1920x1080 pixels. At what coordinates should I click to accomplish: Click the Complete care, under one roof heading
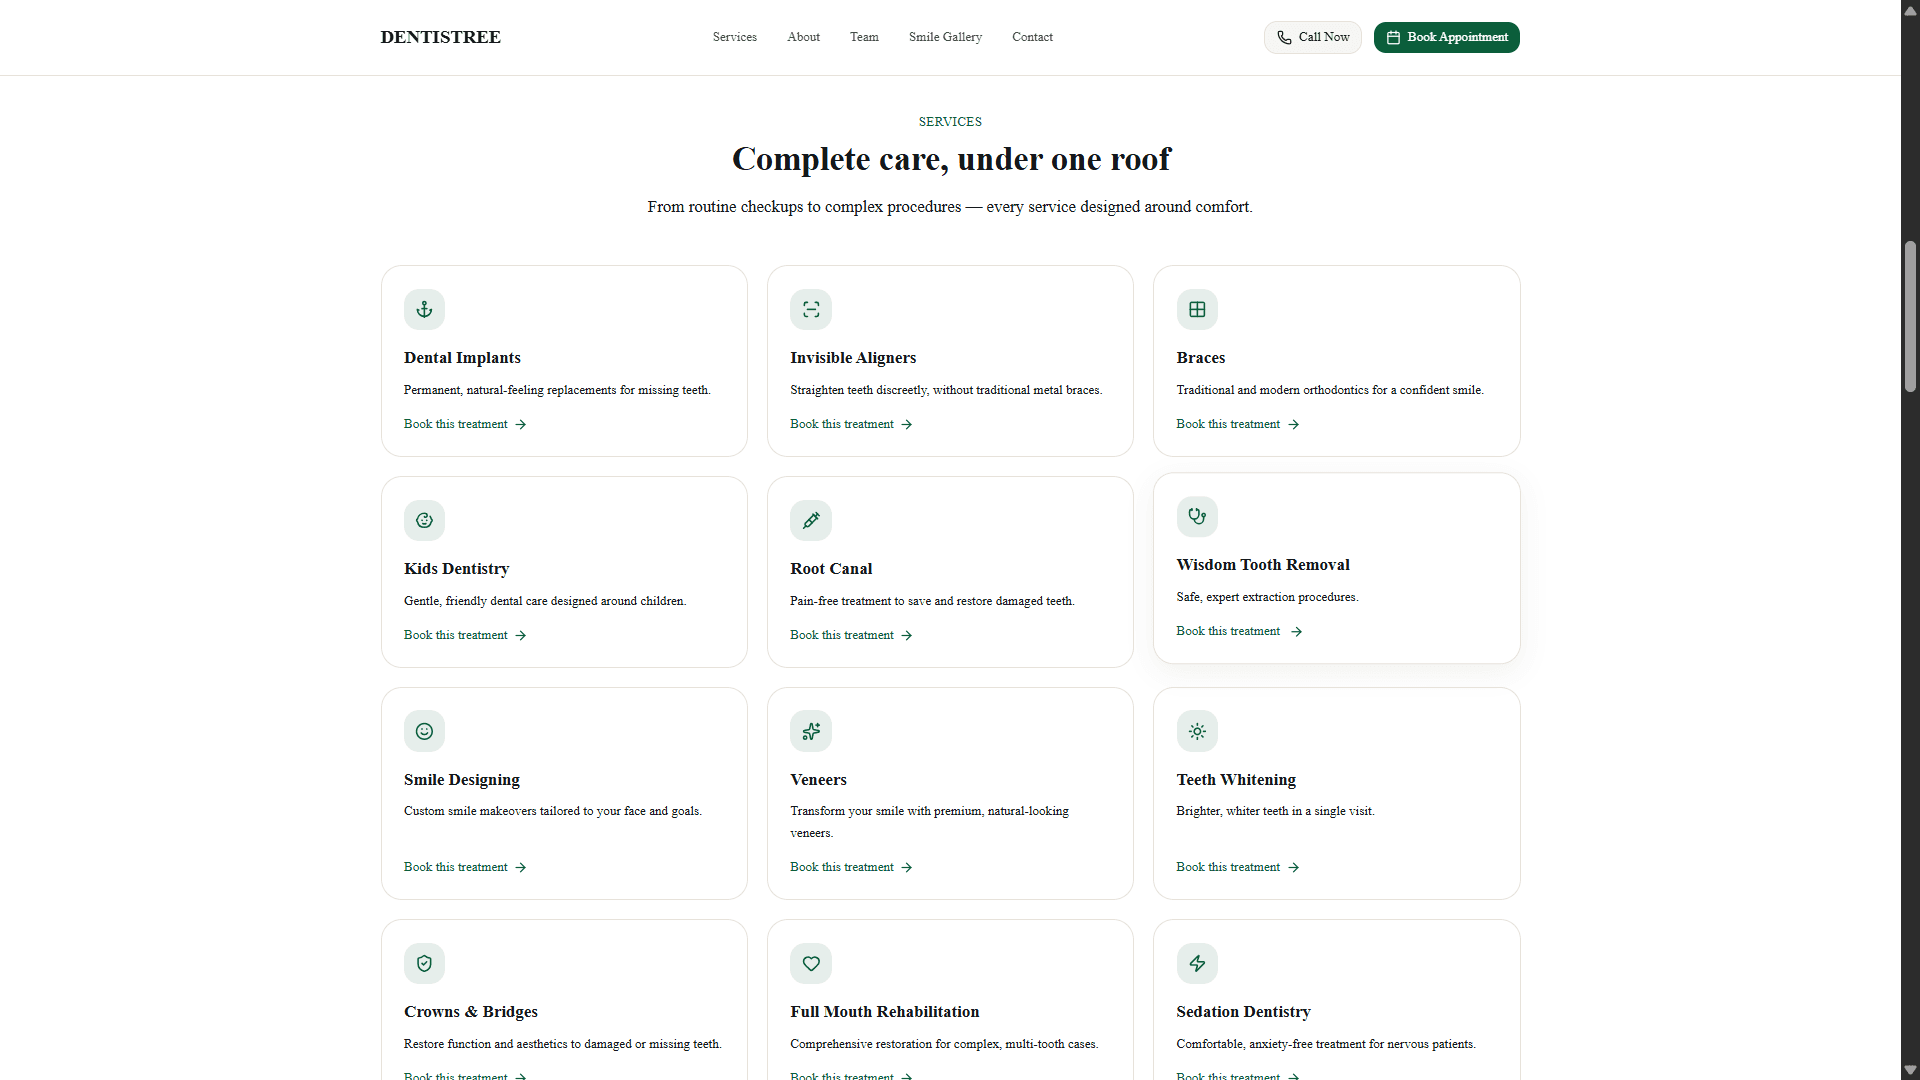point(951,159)
